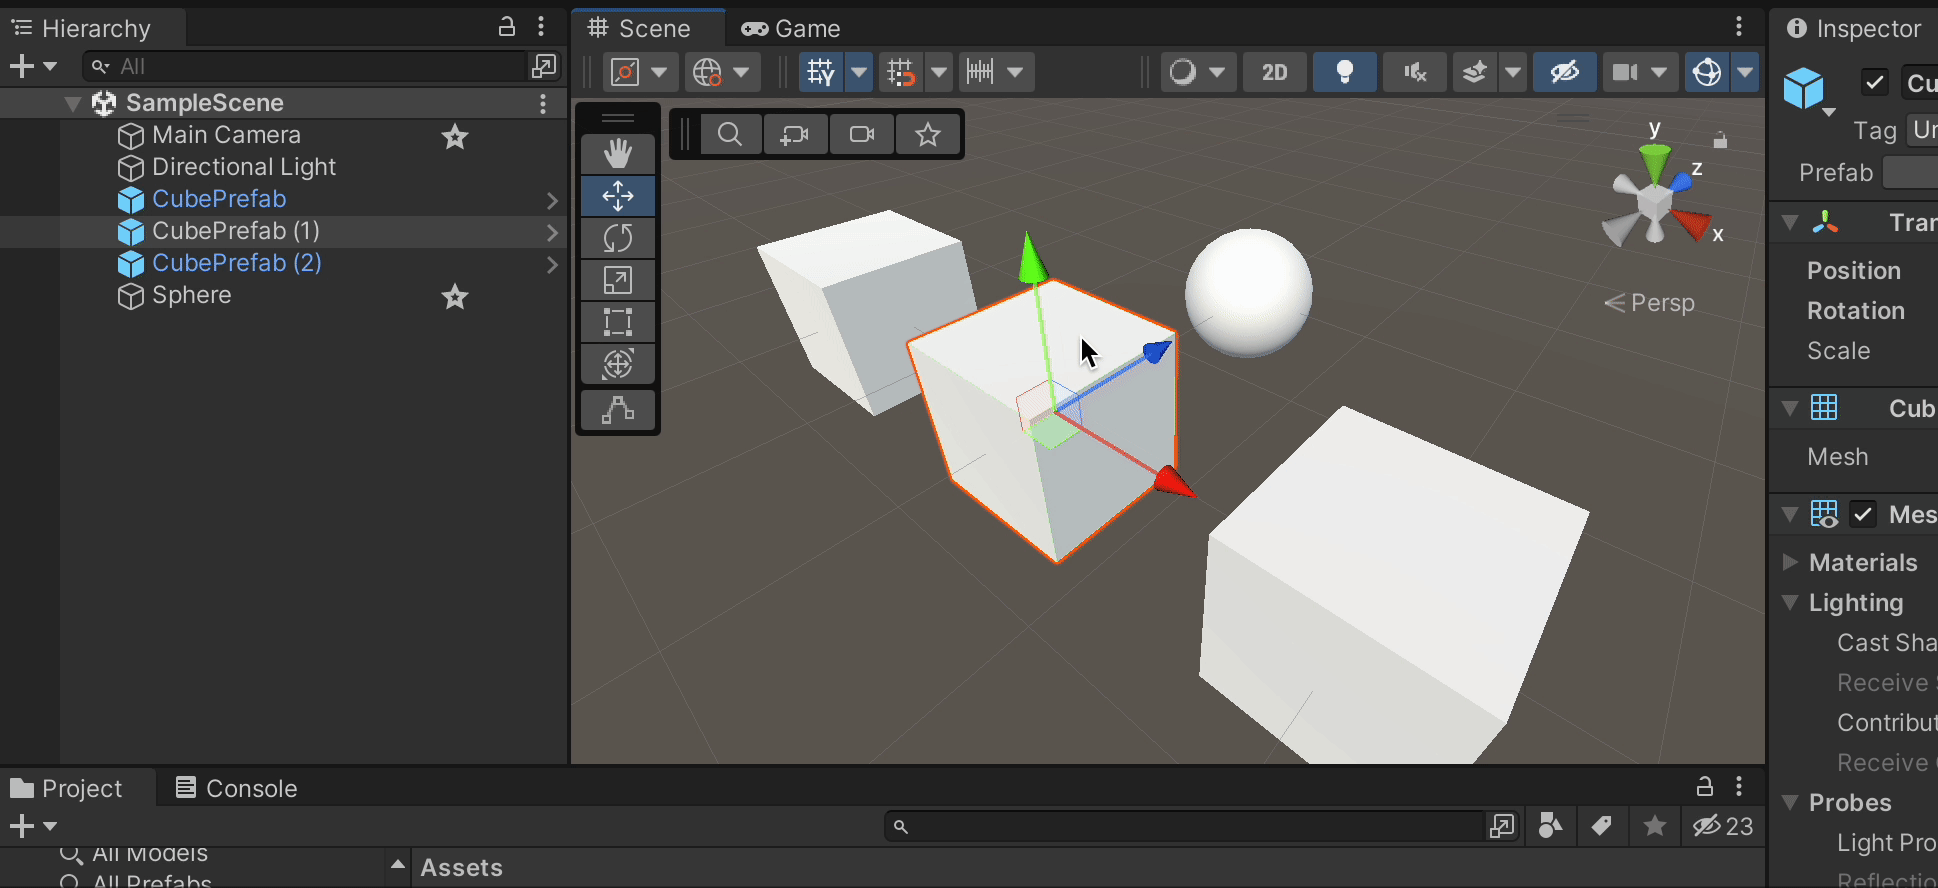The height and width of the screenshot is (888, 1938).
Task: Open the custom editor tools button
Action: 618,410
